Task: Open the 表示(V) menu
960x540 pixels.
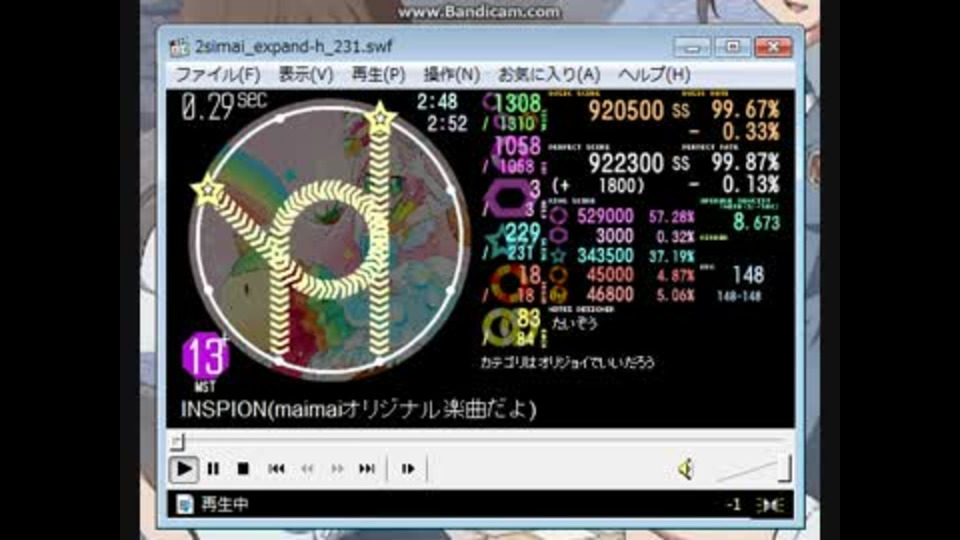Action: (x=306, y=75)
